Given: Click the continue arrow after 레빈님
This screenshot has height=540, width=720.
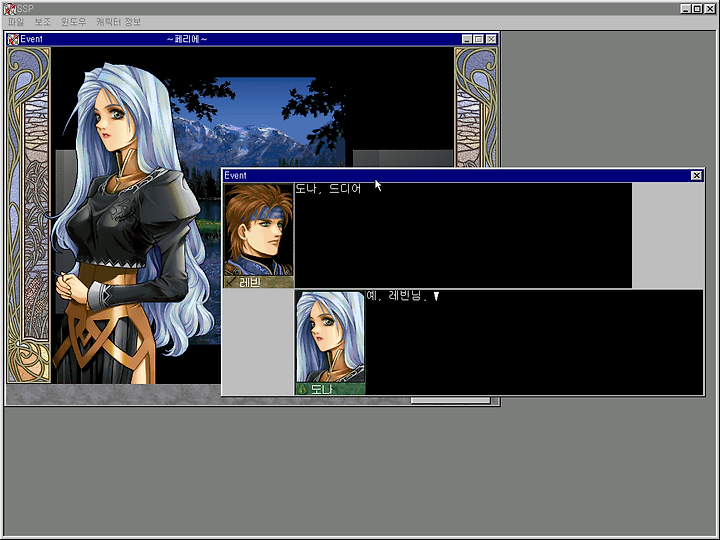Looking at the screenshot, I should point(436,296).
